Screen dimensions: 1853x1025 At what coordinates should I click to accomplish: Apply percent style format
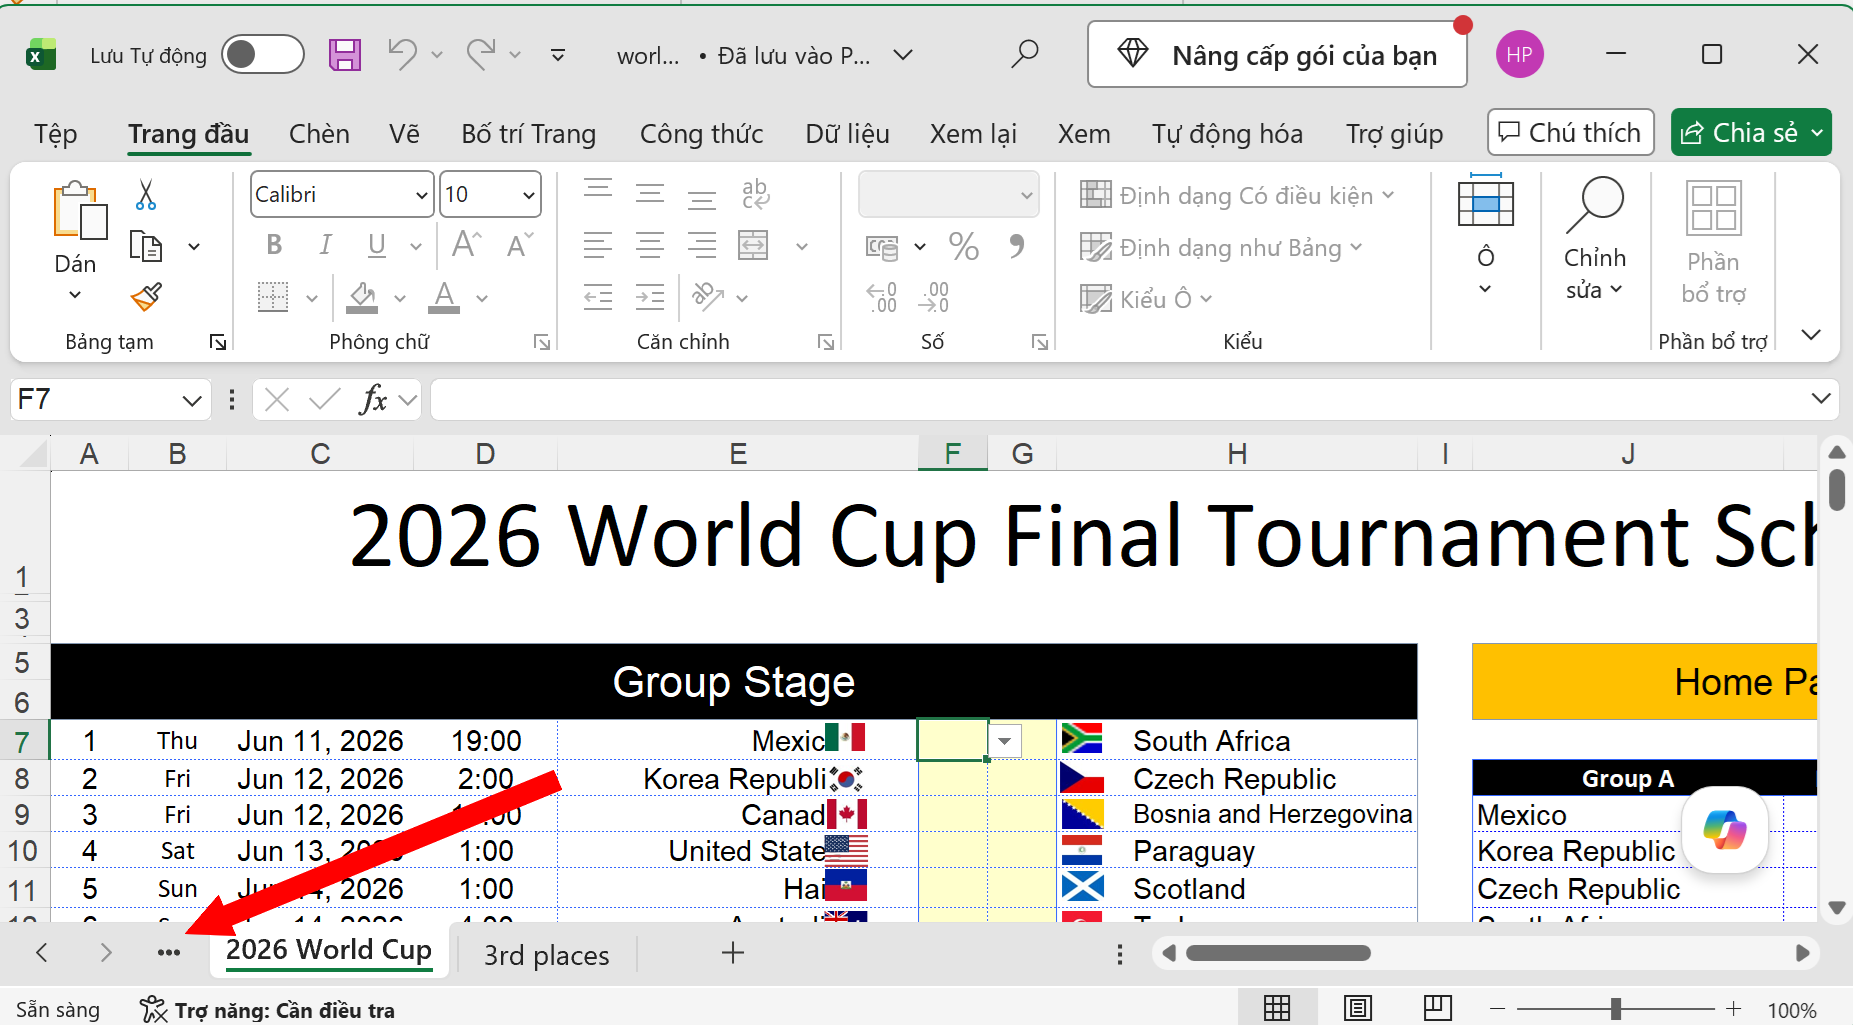pyautogui.click(x=964, y=246)
